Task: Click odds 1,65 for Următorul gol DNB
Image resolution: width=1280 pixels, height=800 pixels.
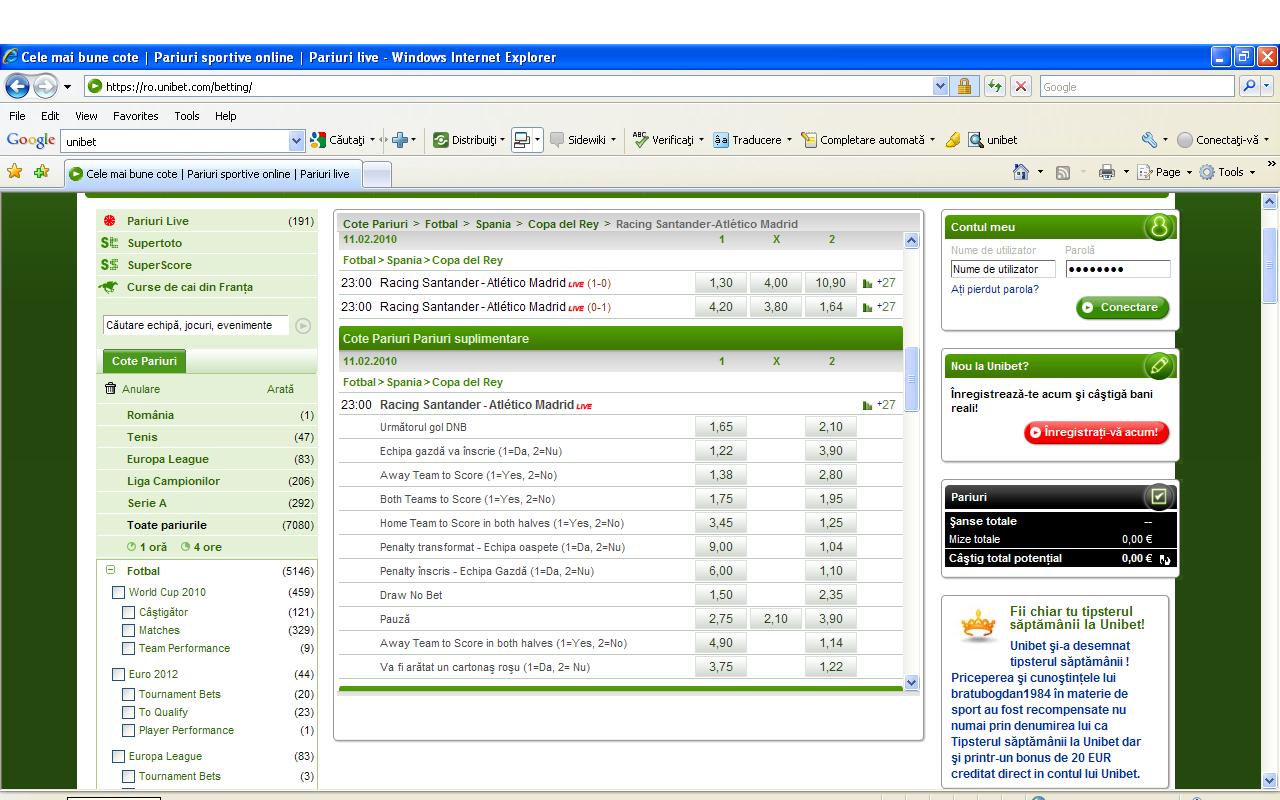Action: (x=721, y=427)
